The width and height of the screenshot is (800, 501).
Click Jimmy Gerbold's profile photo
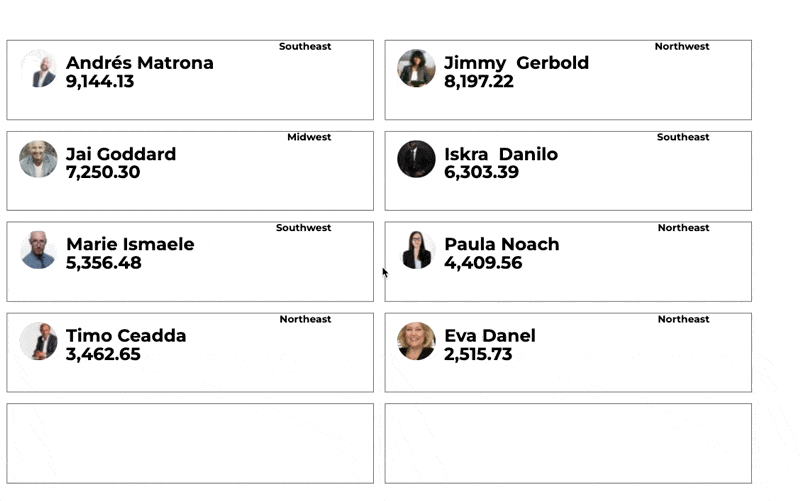pyautogui.click(x=416, y=68)
